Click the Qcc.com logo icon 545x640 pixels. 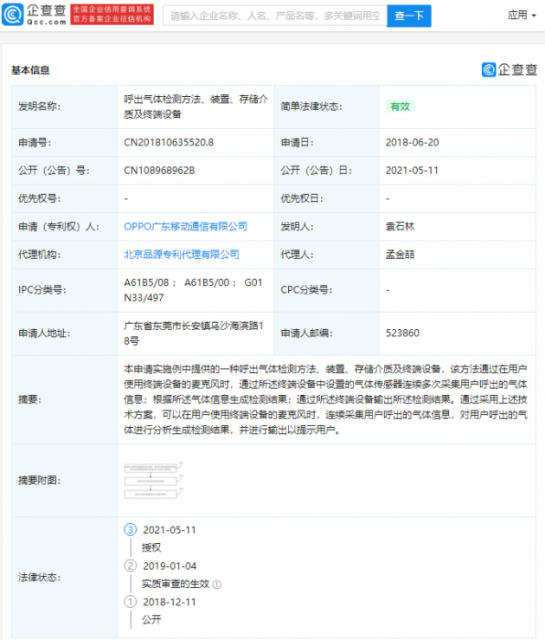click(x=13, y=15)
